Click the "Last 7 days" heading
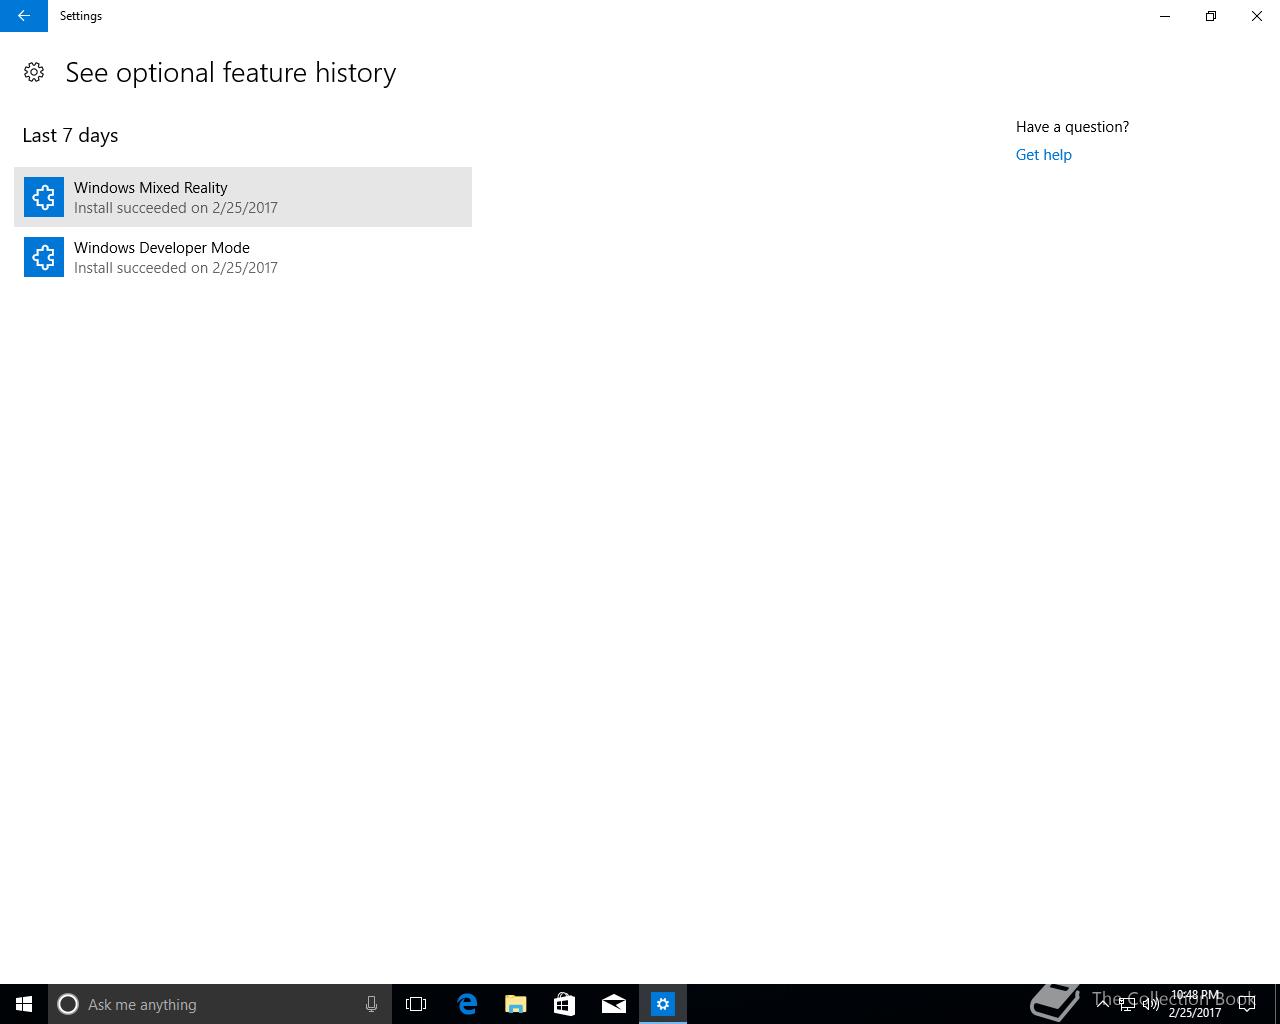1280x1024 pixels. pos(70,135)
